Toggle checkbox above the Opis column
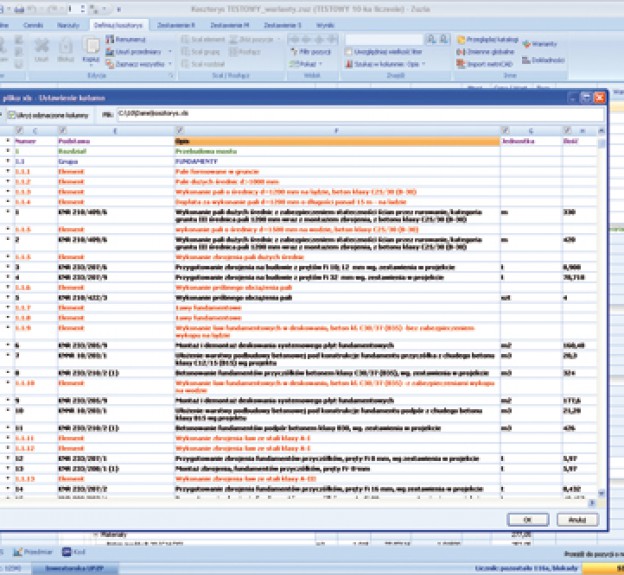The width and height of the screenshot is (624, 575). click(x=180, y=130)
